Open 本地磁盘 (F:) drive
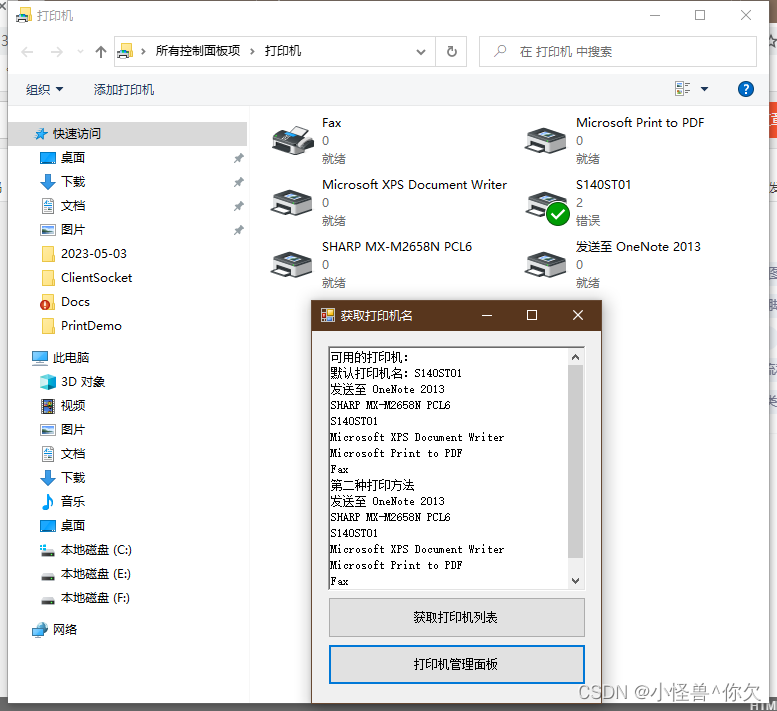 85,598
